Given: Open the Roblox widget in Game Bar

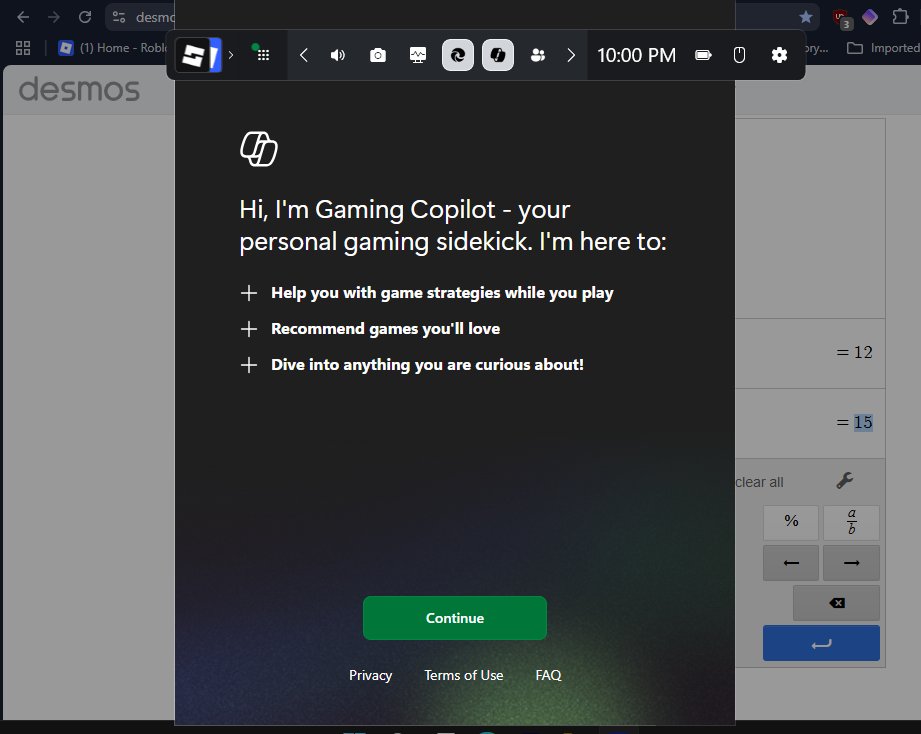Looking at the screenshot, I should (x=199, y=55).
